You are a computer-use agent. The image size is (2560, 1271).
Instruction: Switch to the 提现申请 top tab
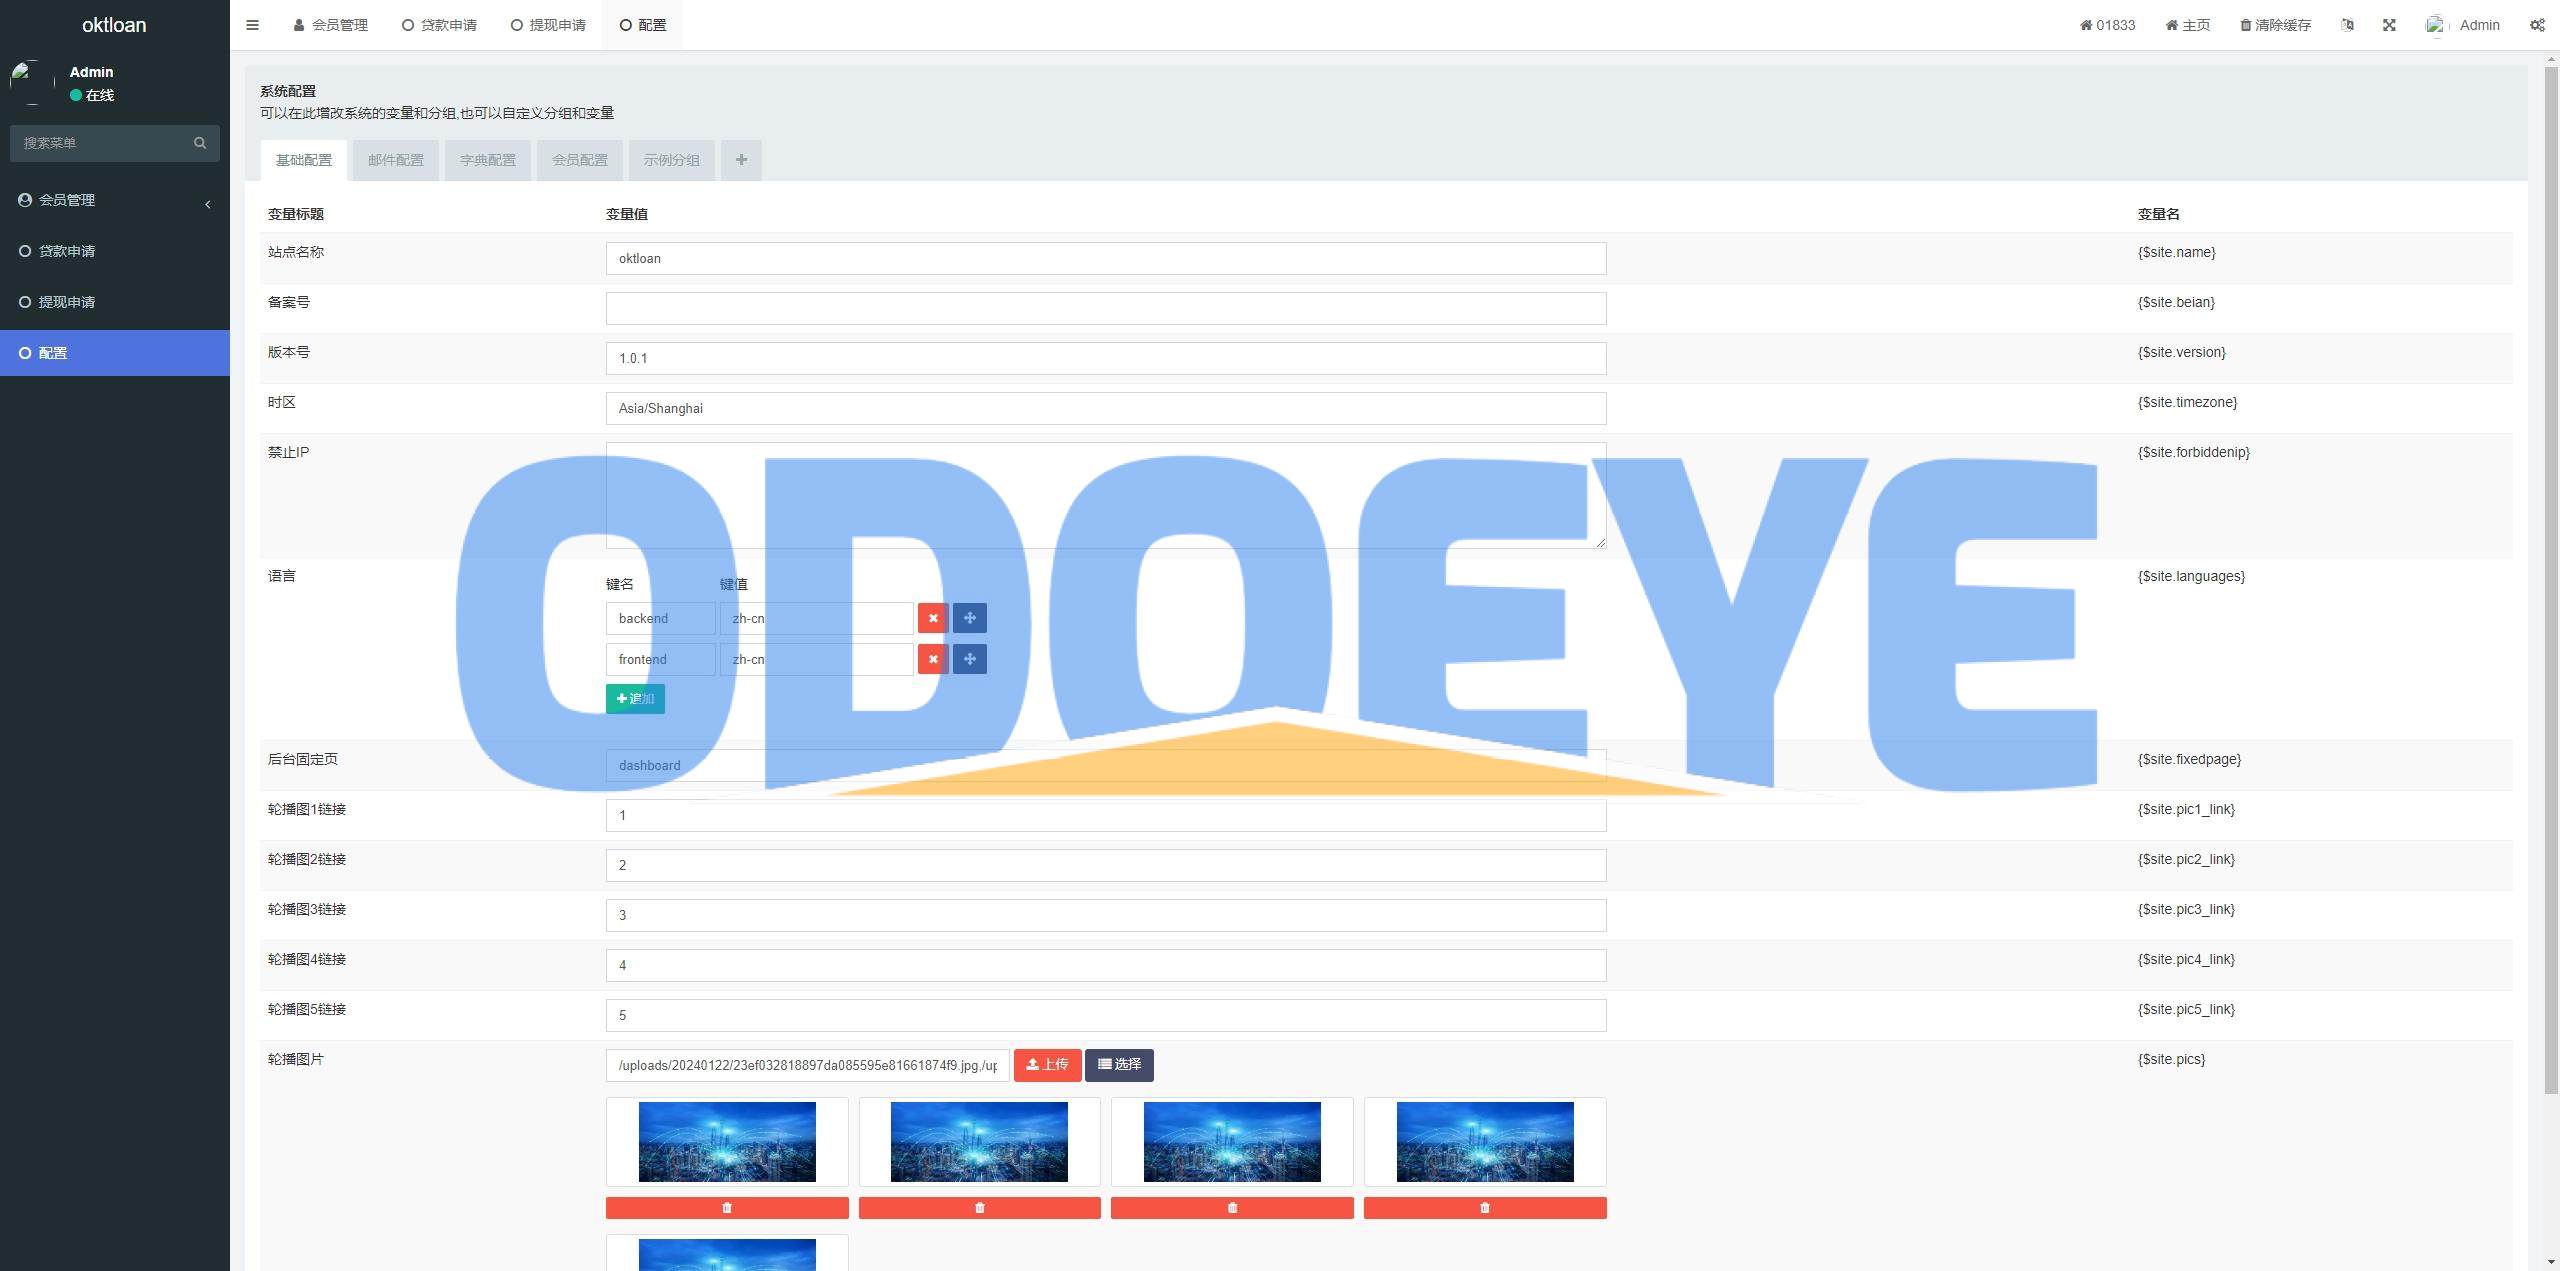point(548,25)
